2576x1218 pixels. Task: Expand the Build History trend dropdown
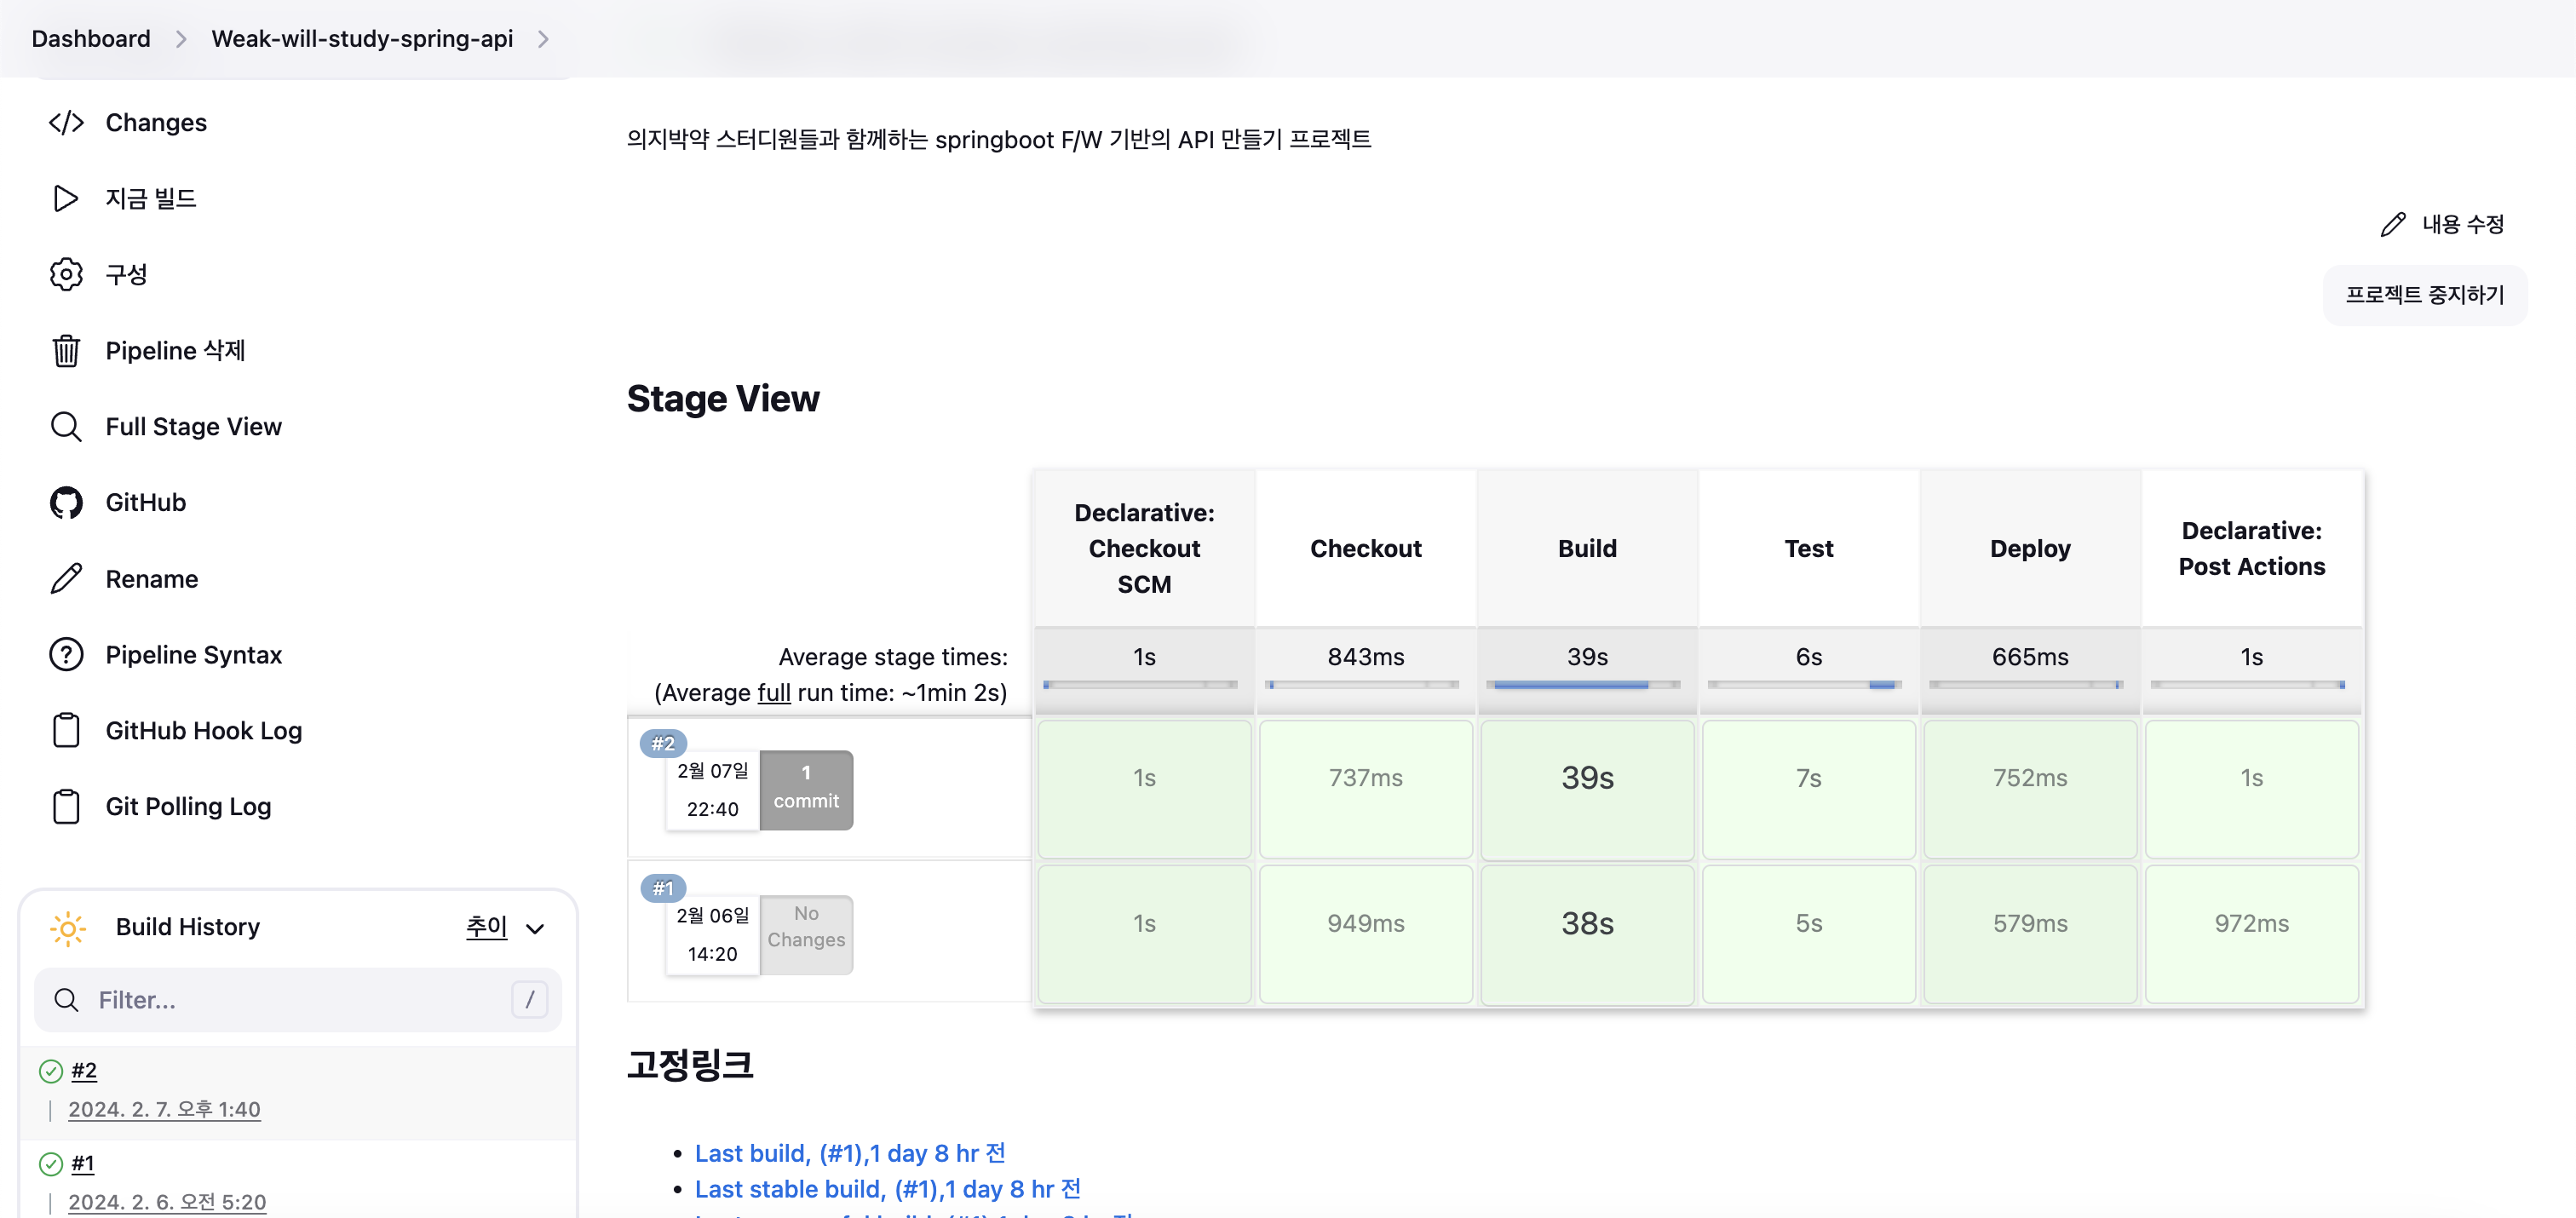pos(535,928)
